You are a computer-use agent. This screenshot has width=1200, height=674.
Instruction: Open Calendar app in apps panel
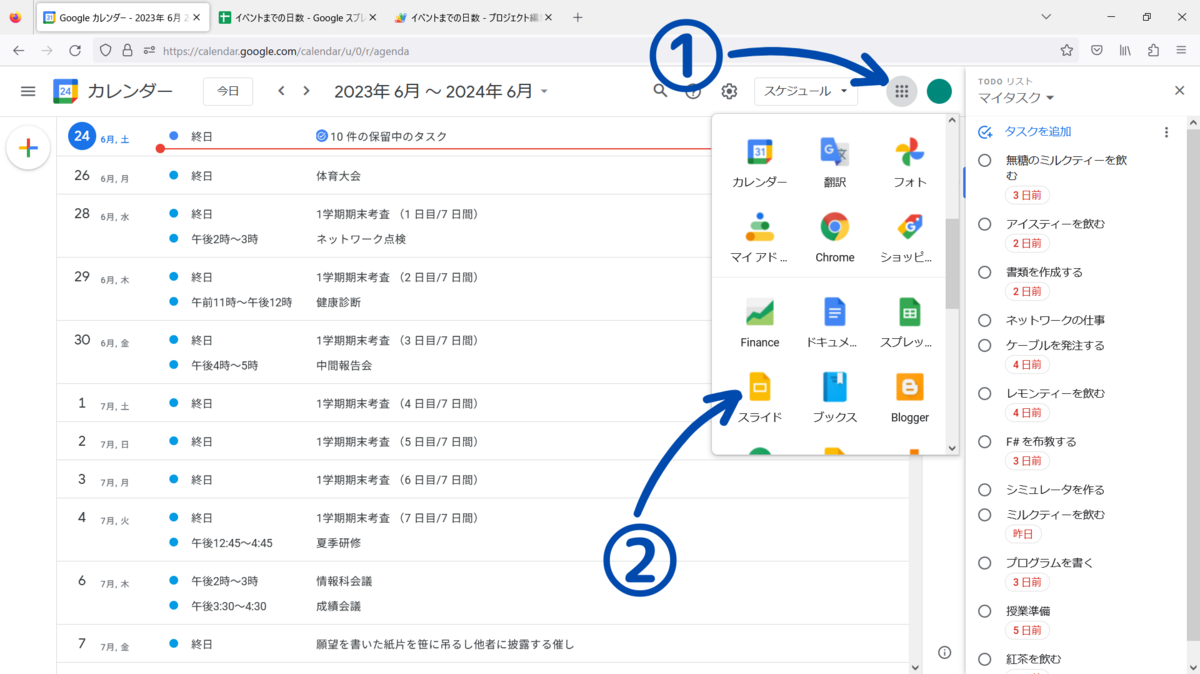coord(759,162)
